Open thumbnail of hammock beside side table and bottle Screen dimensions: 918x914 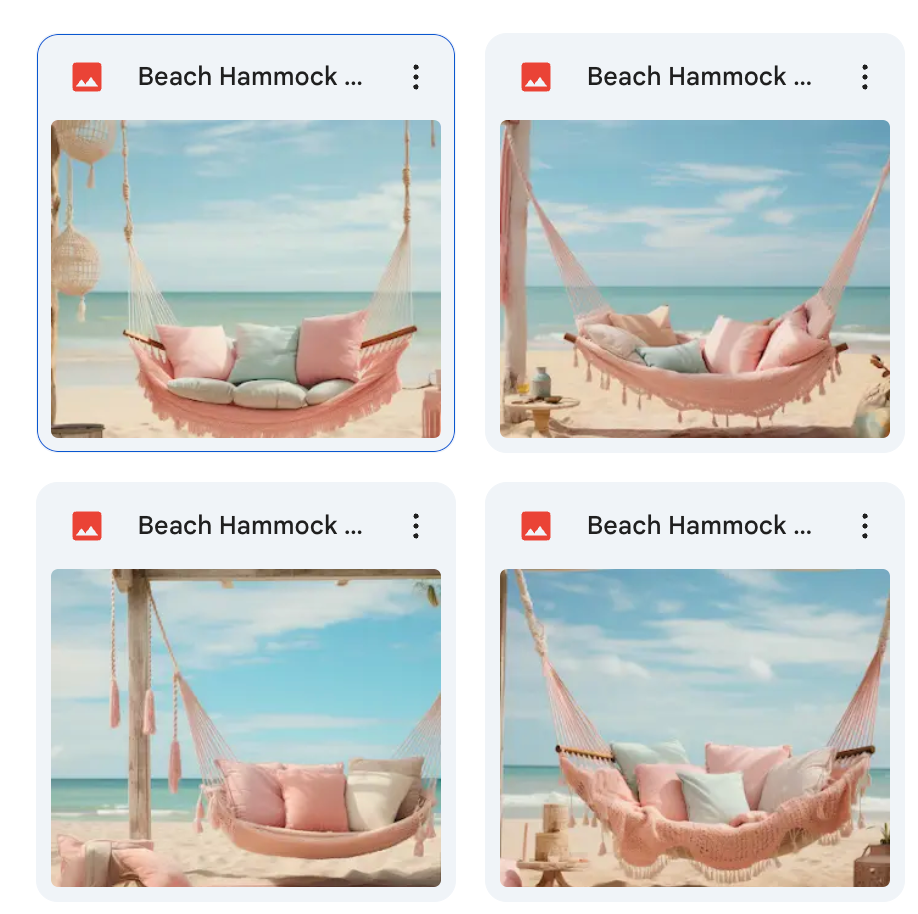[x=695, y=279]
